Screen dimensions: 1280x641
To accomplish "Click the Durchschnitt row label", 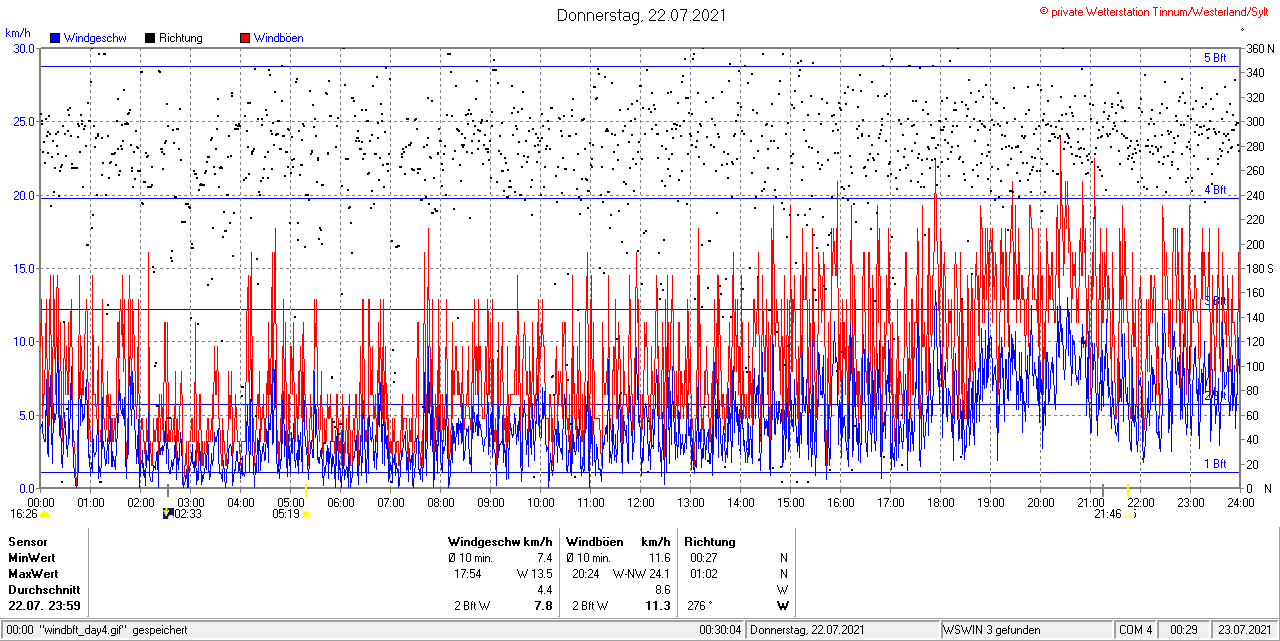I will tap(42, 590).
